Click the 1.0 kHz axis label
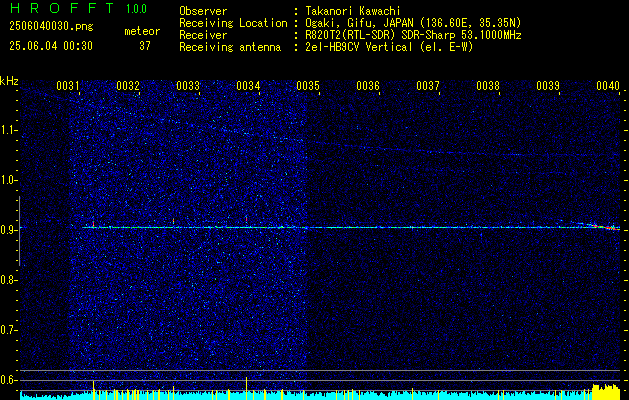This screenshot has width=629, height=400. (8, 180)
